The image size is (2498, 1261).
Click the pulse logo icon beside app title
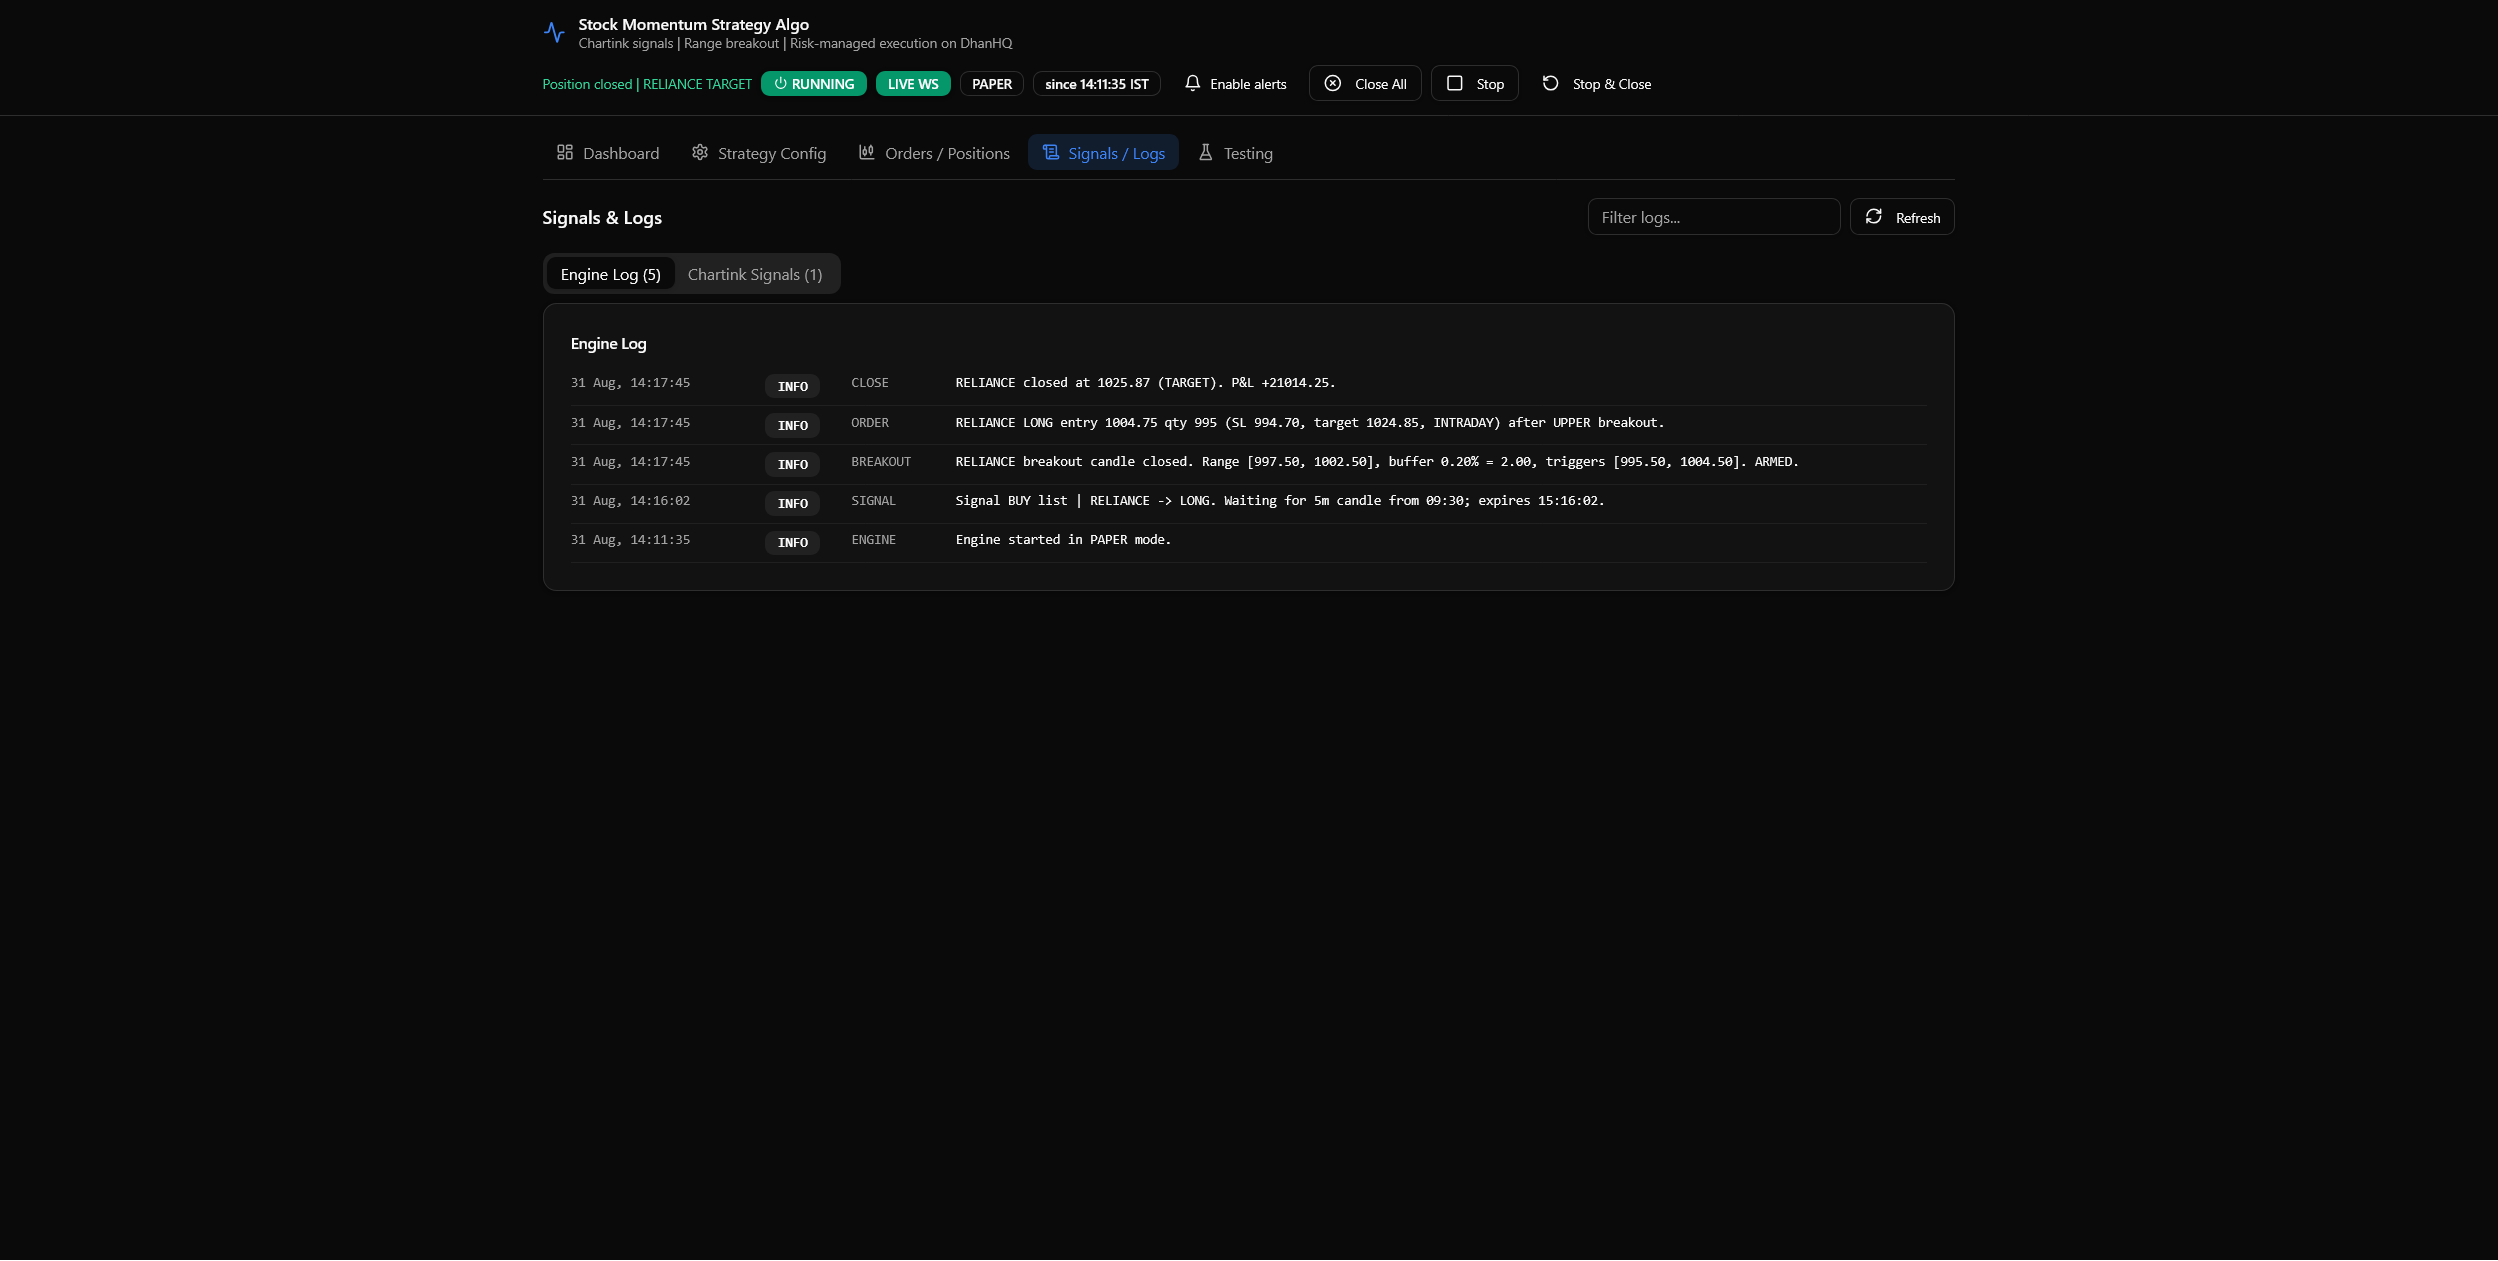tap(554, 33)
